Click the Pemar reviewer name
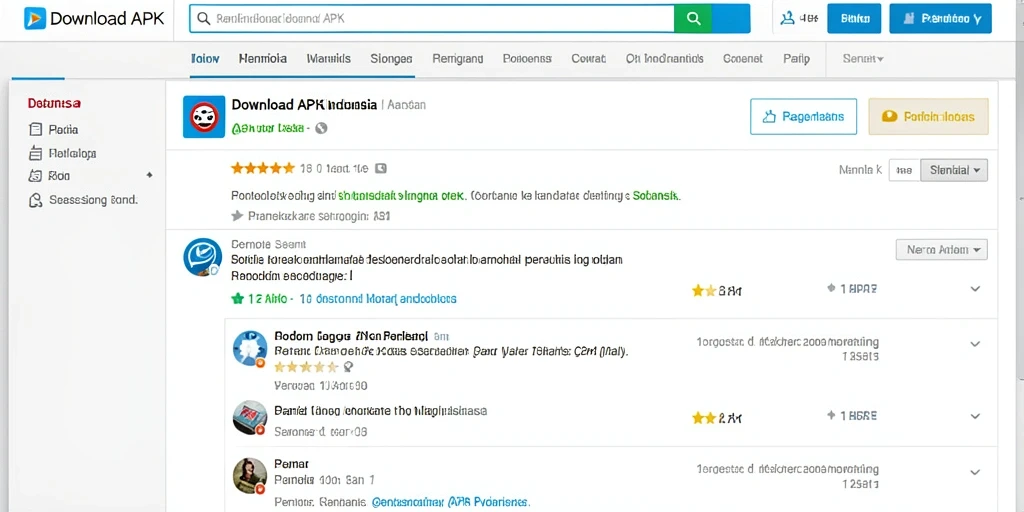1024x512 pixels. [x=291, y=464]
